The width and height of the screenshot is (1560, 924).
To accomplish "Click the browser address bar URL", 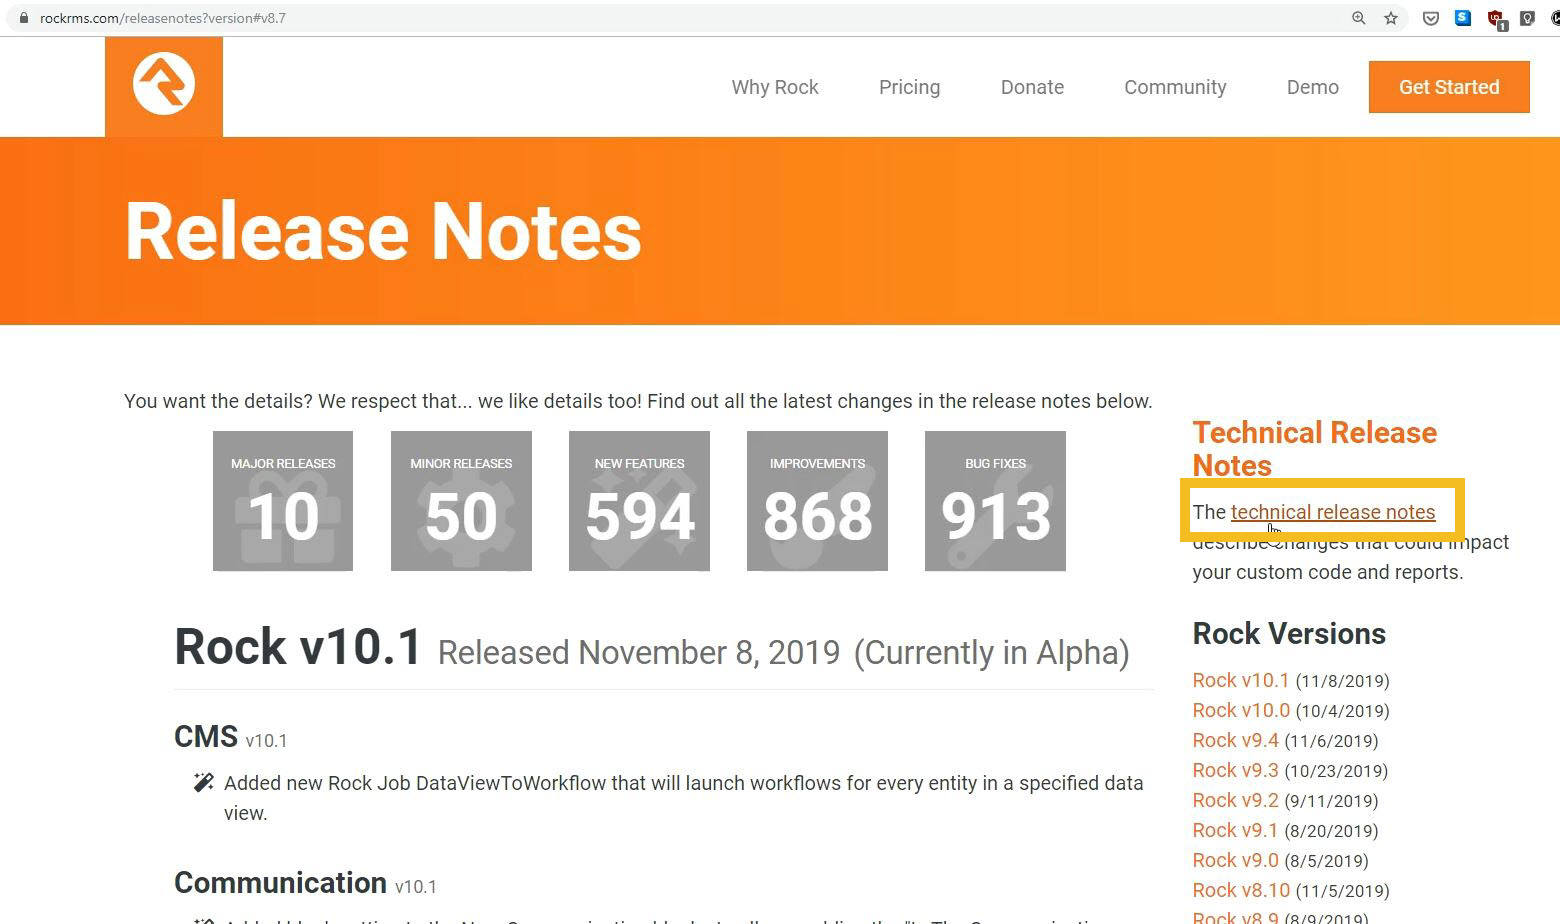I will (163, 18).
